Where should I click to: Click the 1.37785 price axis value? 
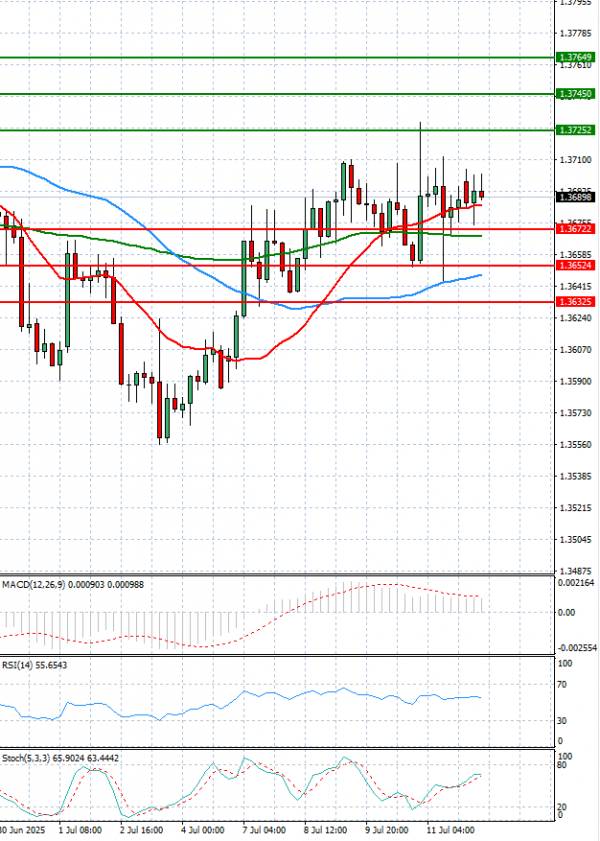pos(575,34)
